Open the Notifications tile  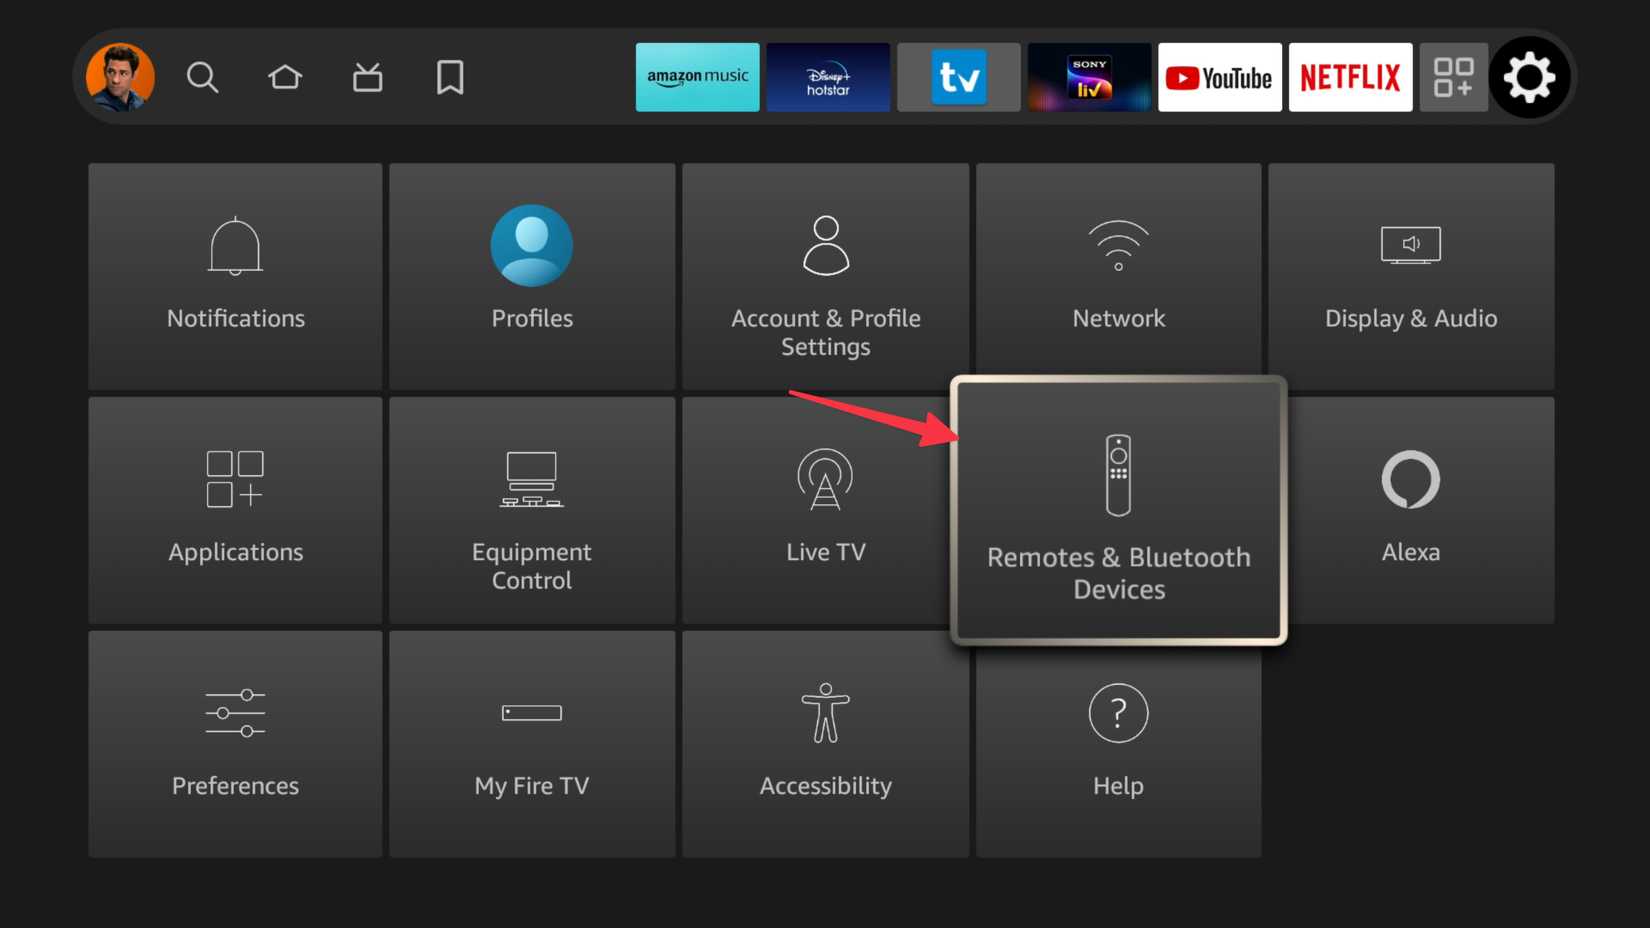(x=235, y=276)
